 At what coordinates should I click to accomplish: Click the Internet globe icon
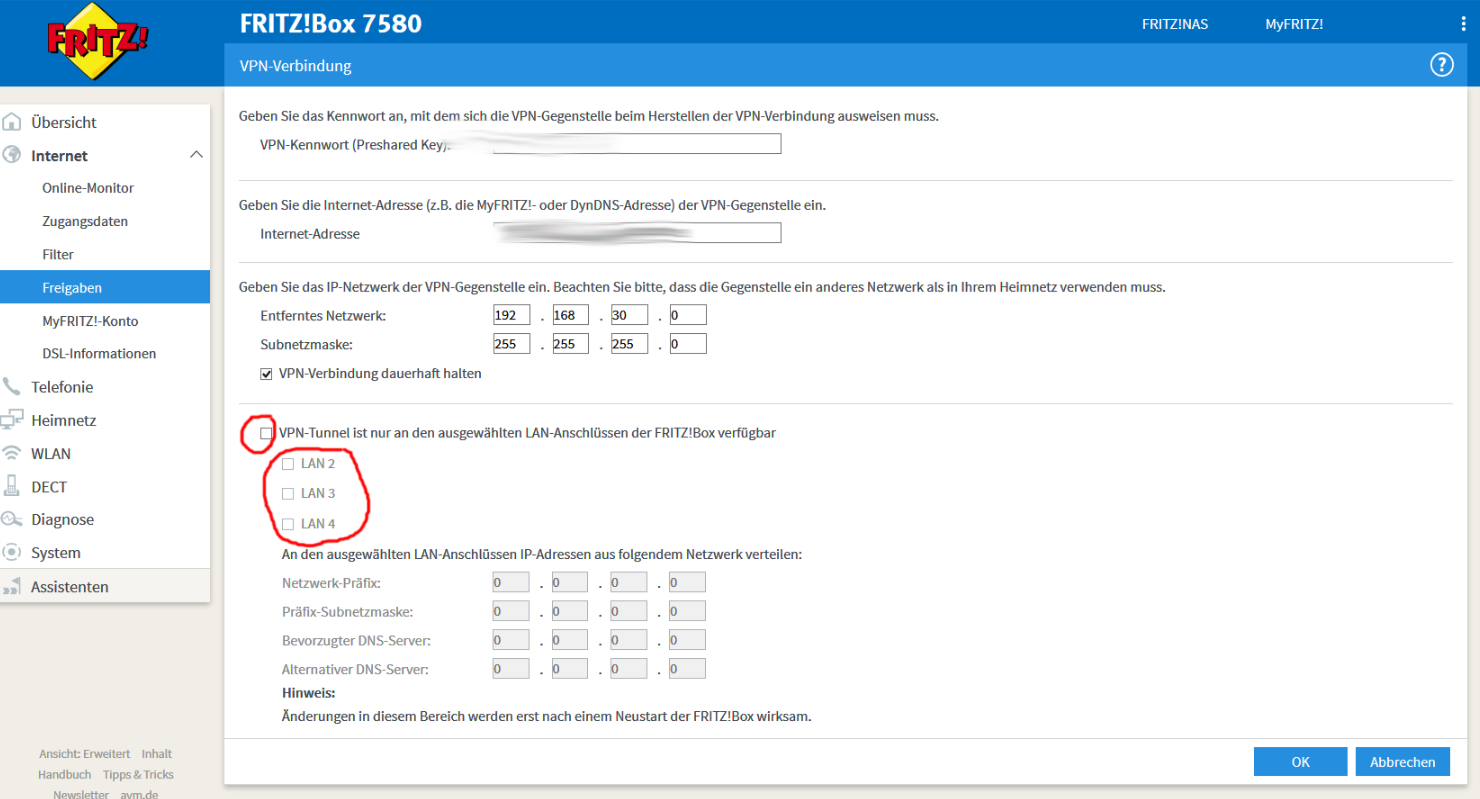click(12, 155)
